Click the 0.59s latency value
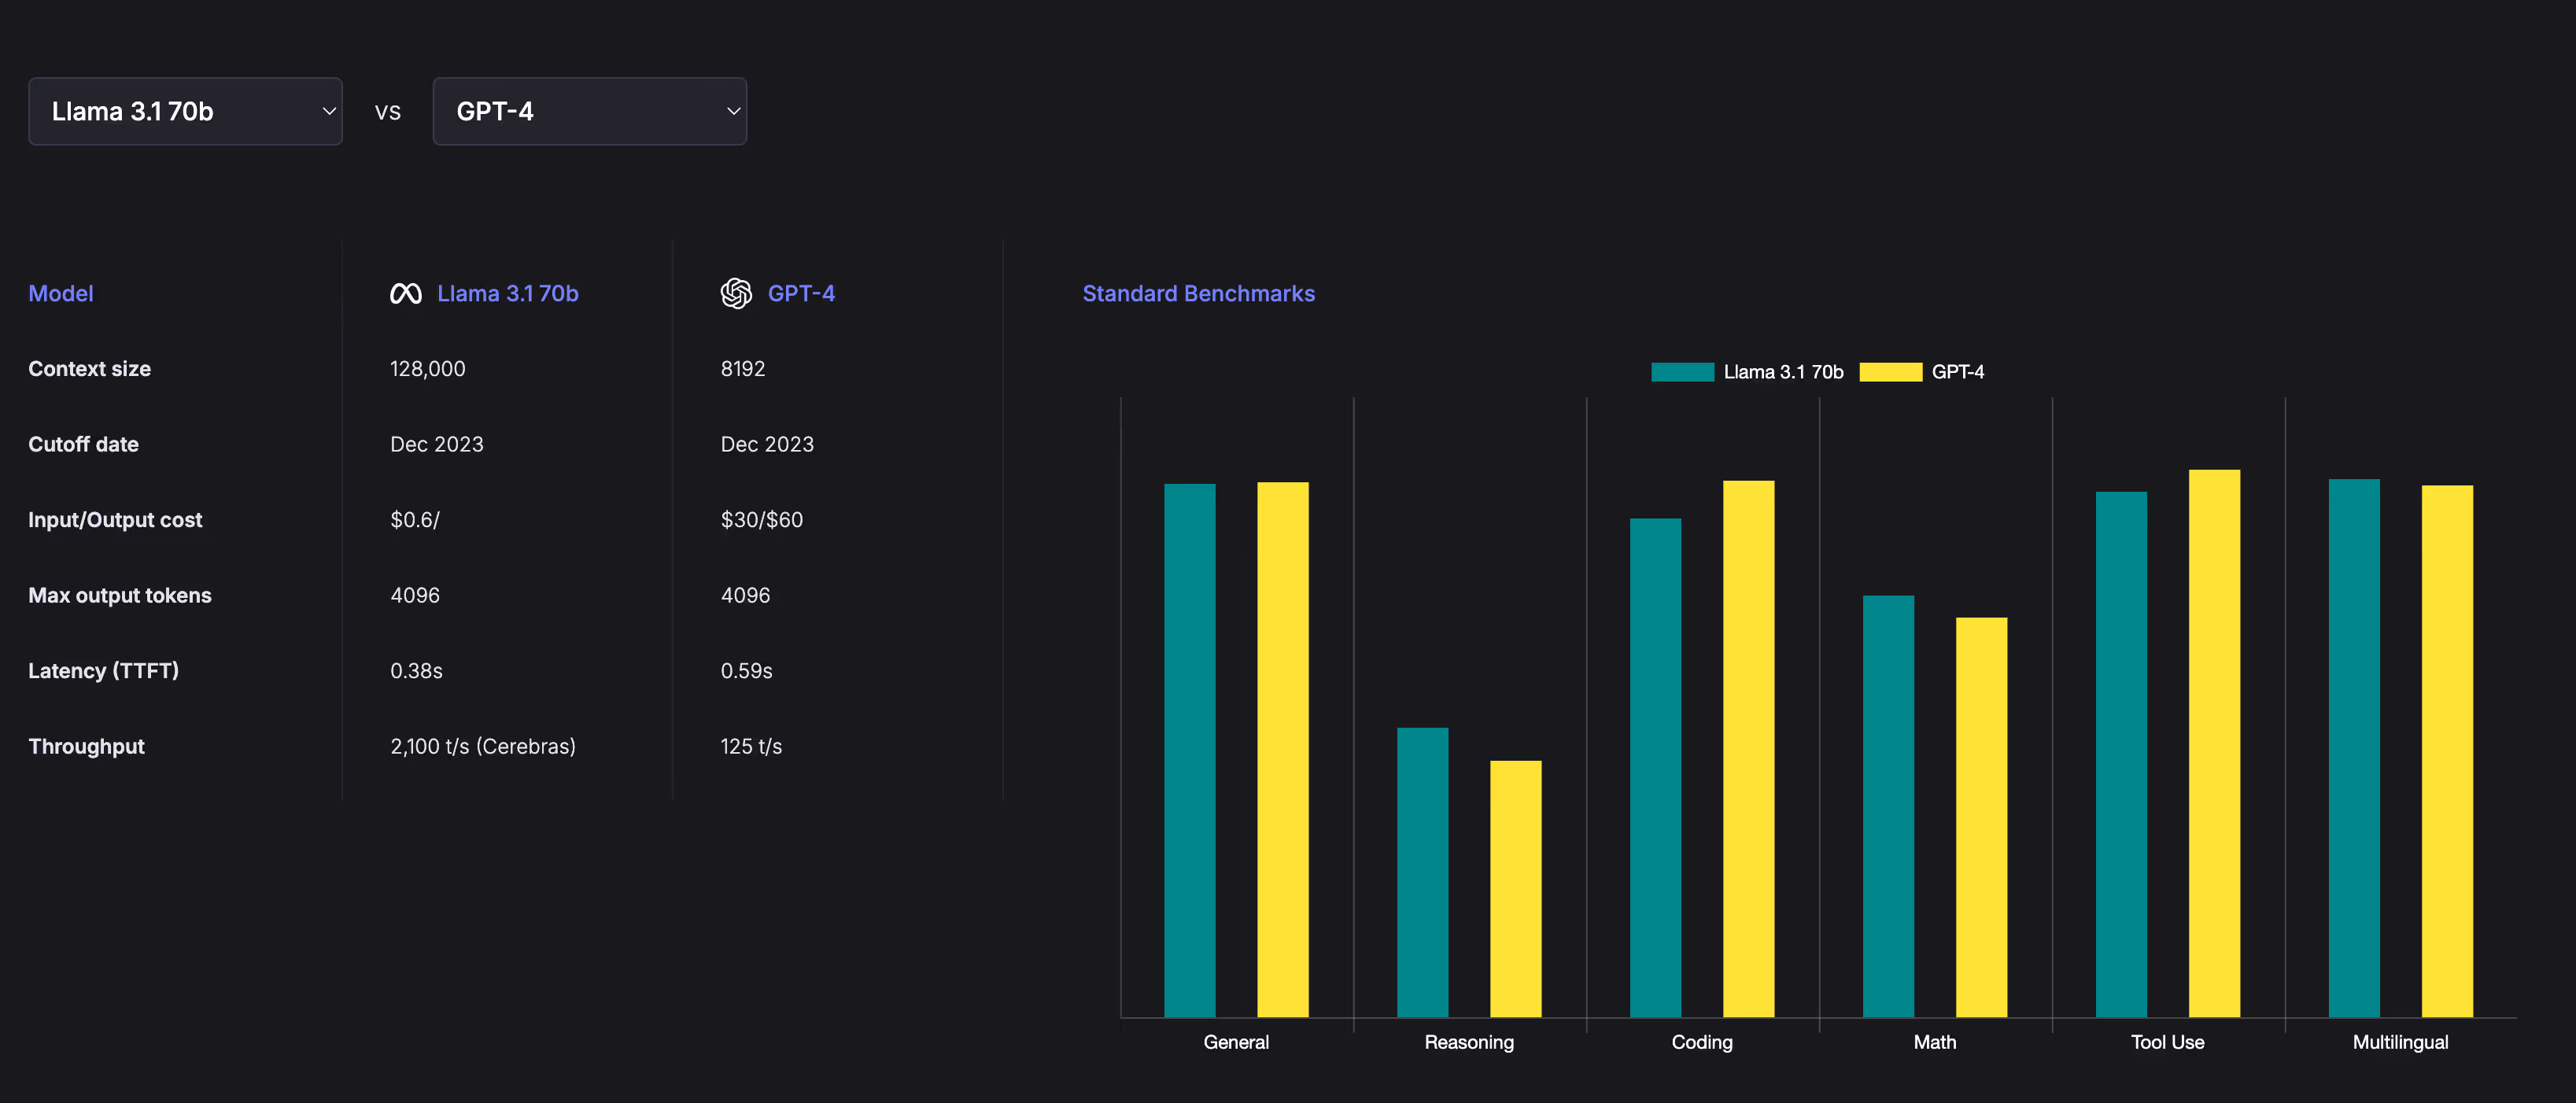This screenshot has height=1103, width=2576. [x=746, y=671]
